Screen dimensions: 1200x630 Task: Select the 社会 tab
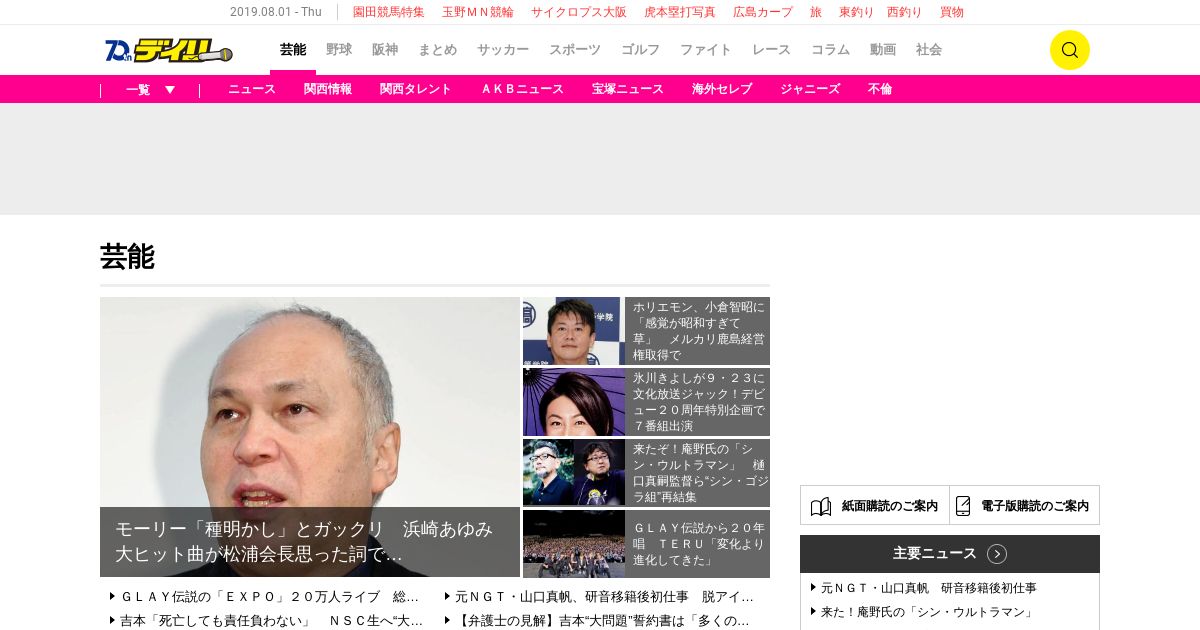pyautogui.click(x=929, y=50)
